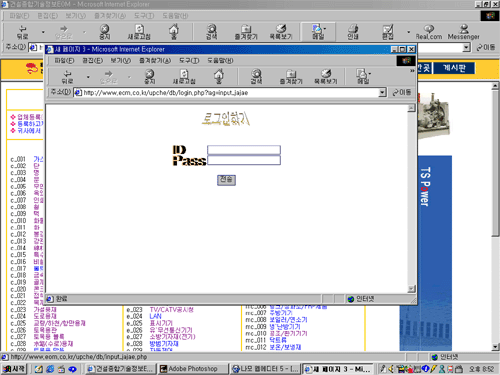Open the Favorites menu in the popup window
The height and width of the screenshot is (375, 500).
[x=155, y=61]
